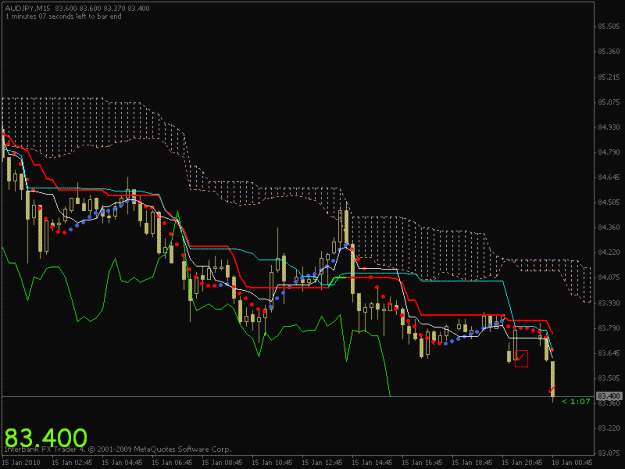Click the "15 Jan 2010" time axis label
Viewport: 625px width, 469px height.
point(22,463)
